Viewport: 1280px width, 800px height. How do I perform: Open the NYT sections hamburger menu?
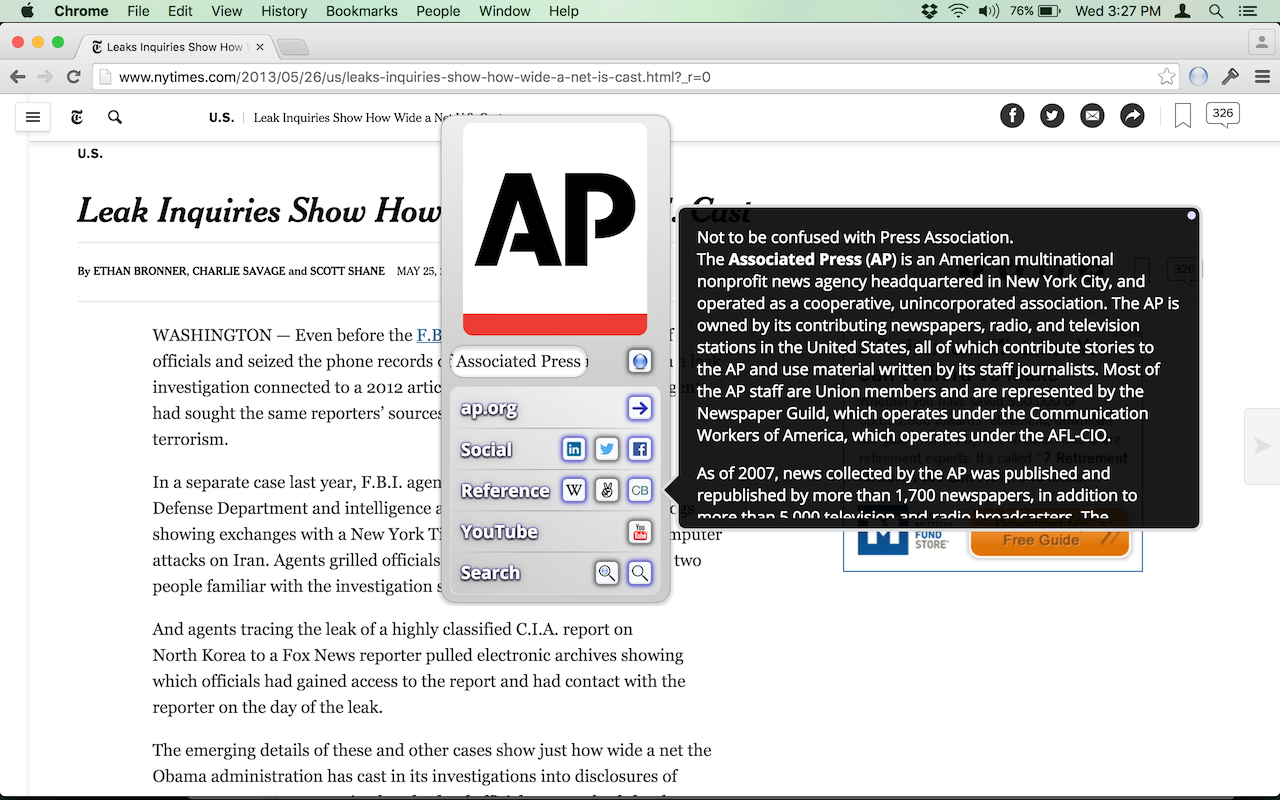(x=33, y=117)
